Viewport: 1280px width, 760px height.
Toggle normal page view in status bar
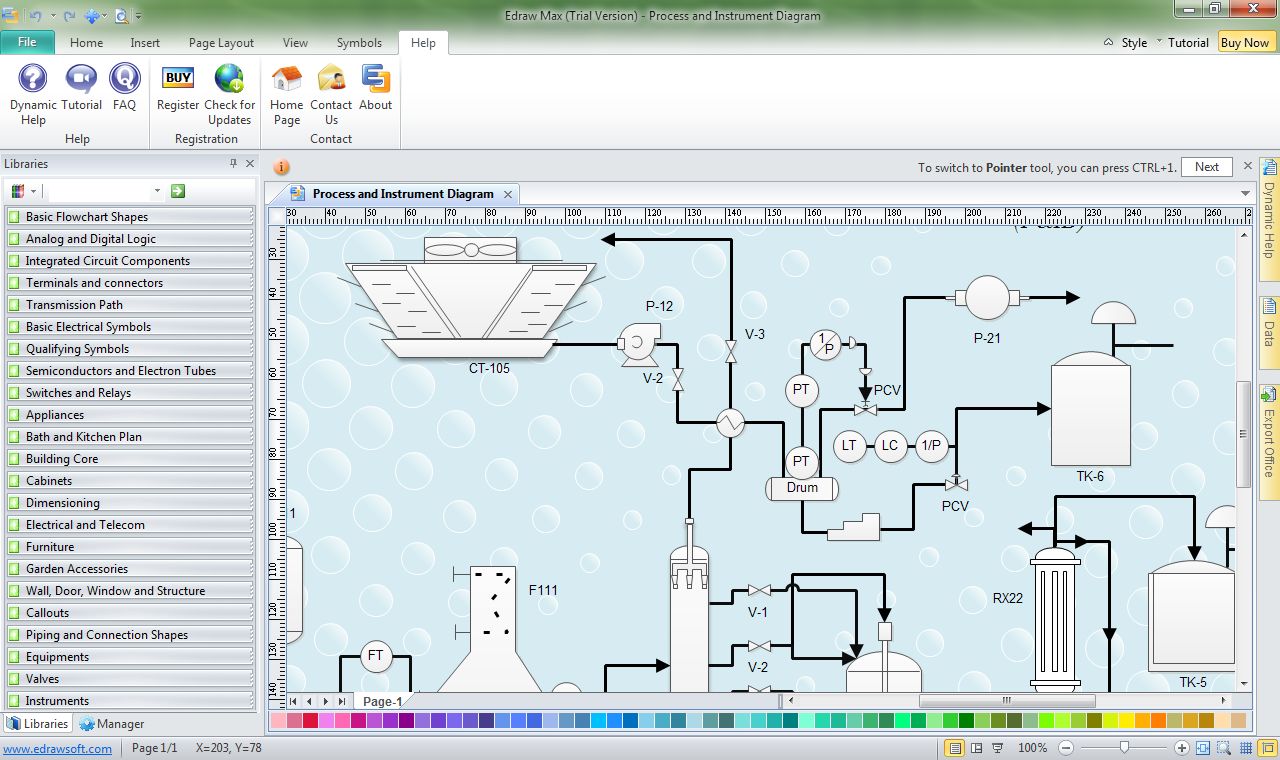[955, 748]
